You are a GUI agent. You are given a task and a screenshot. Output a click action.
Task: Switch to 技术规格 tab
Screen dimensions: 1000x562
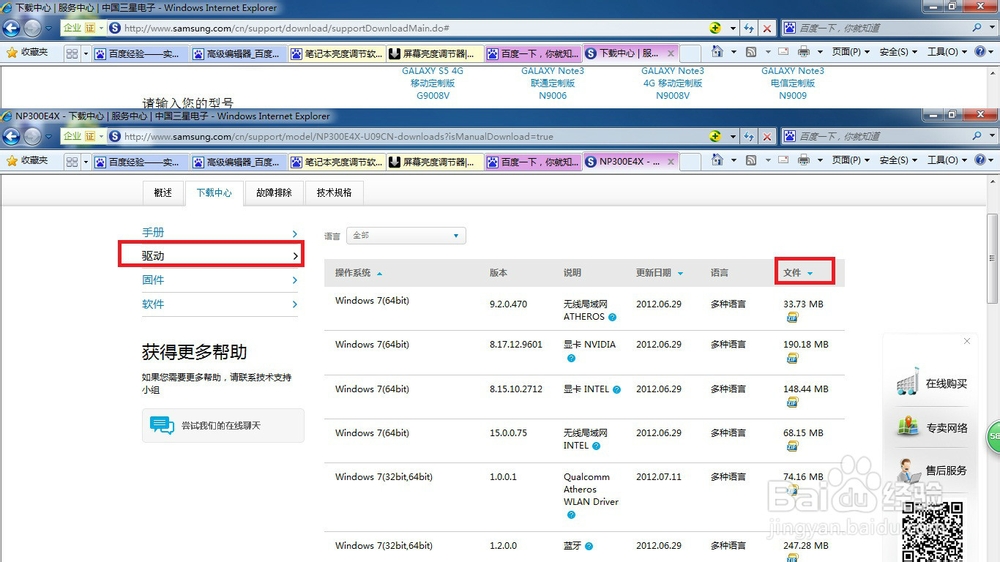coord(334,193)
